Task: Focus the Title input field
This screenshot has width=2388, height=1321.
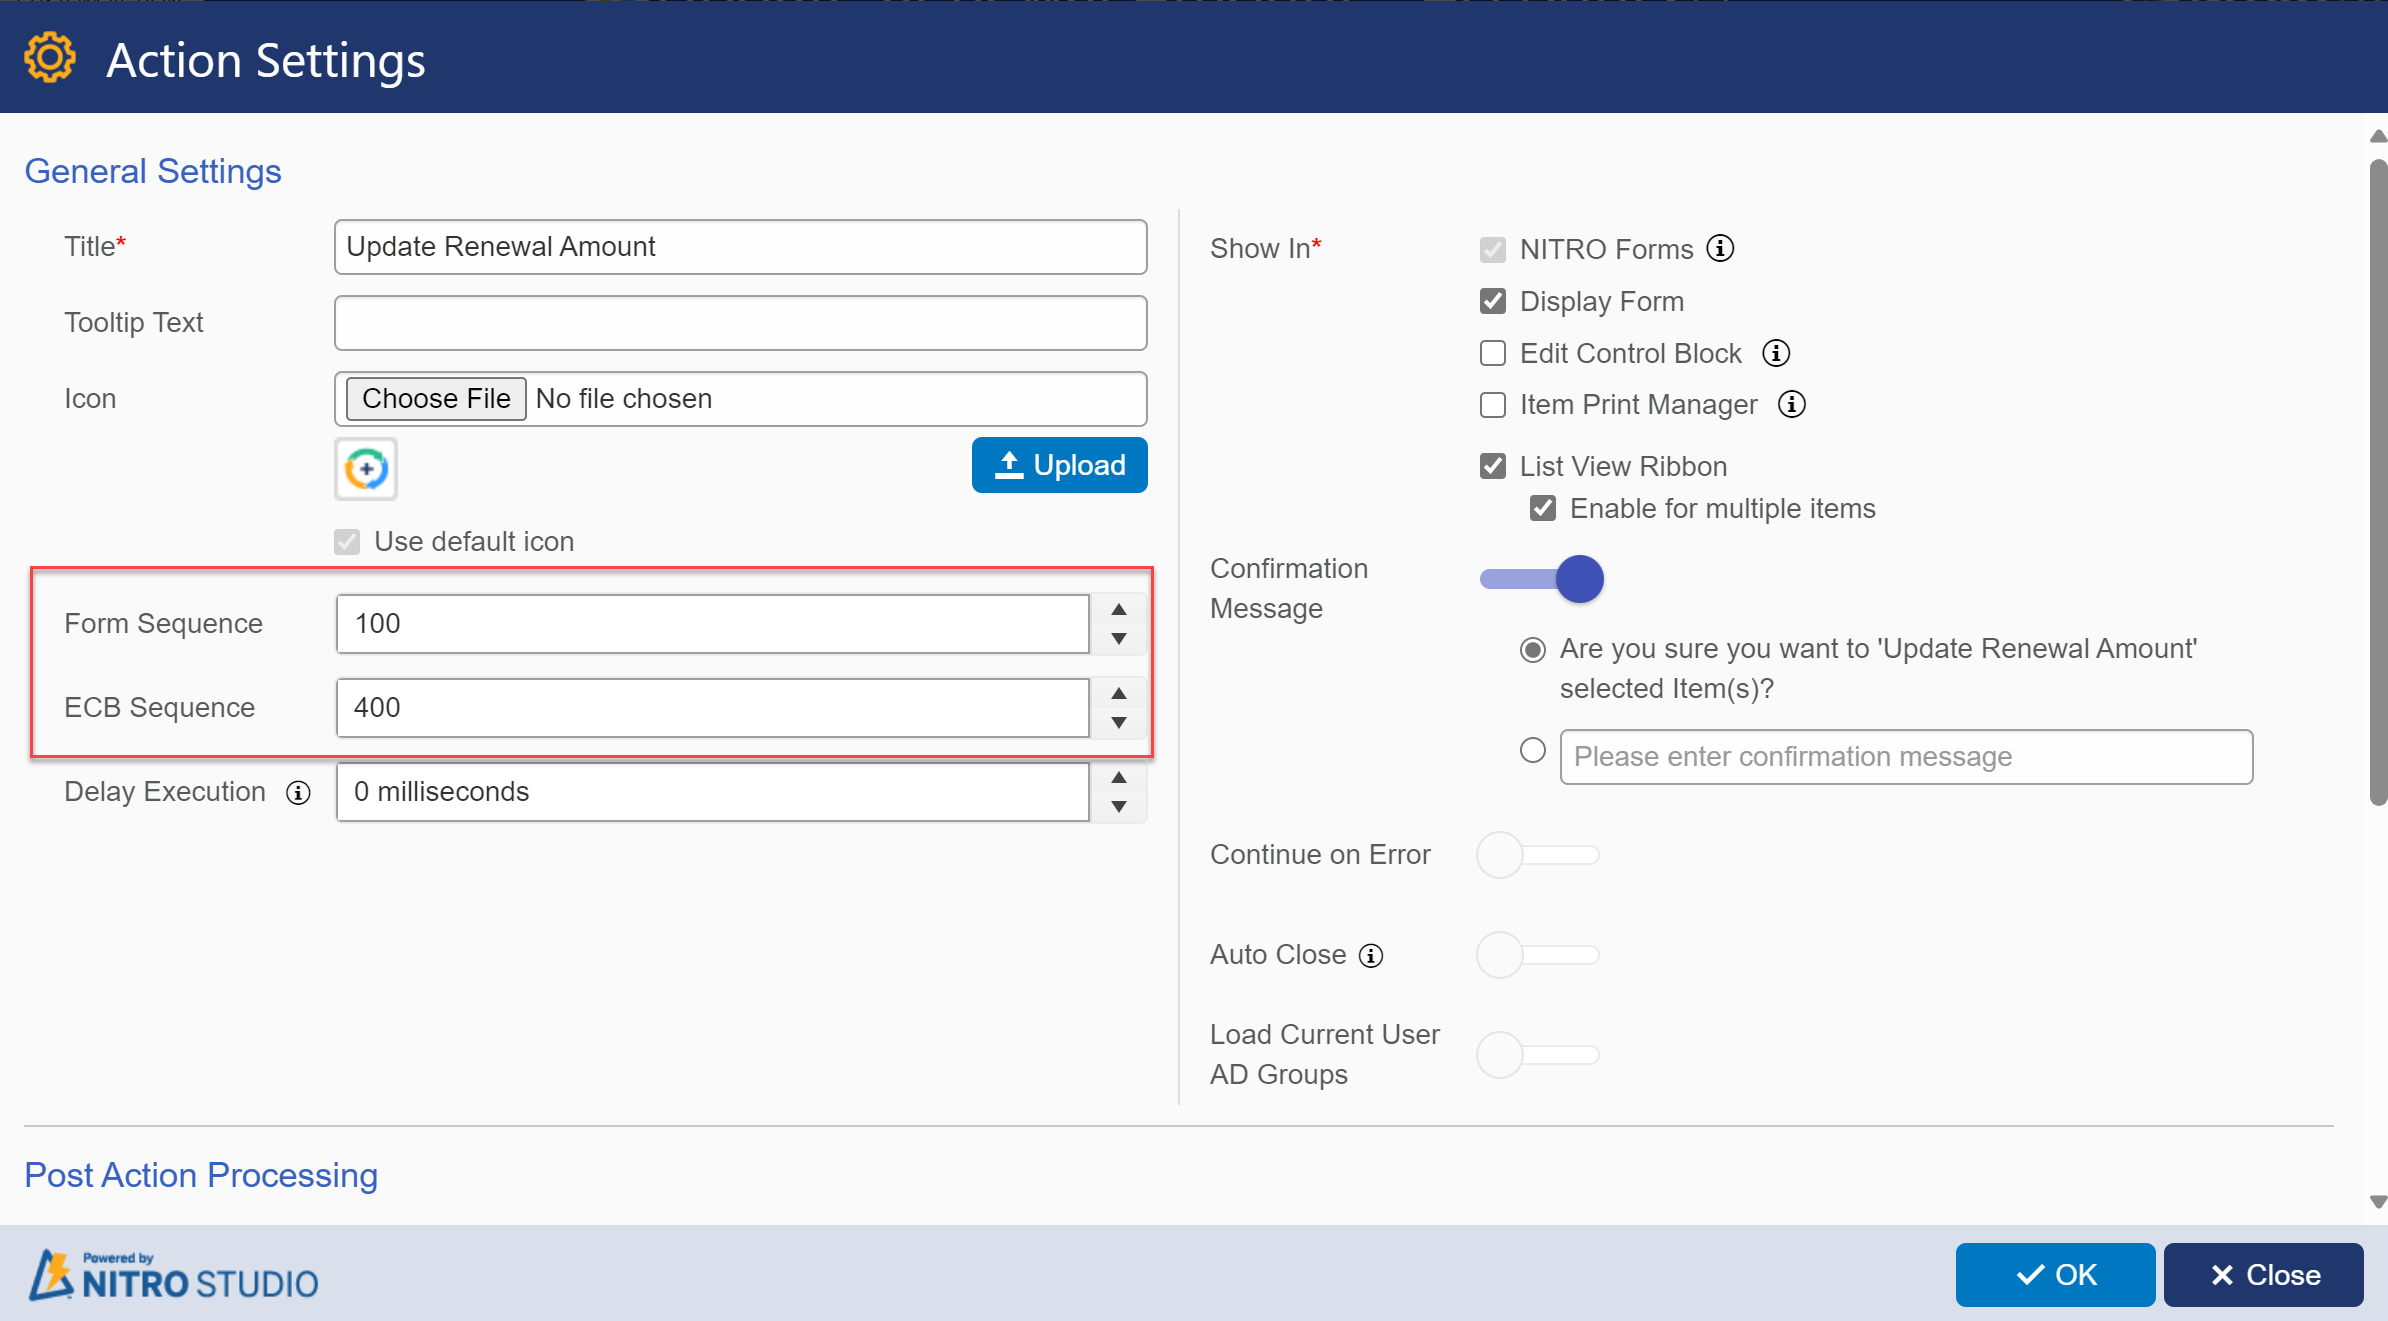Action: 740,247
